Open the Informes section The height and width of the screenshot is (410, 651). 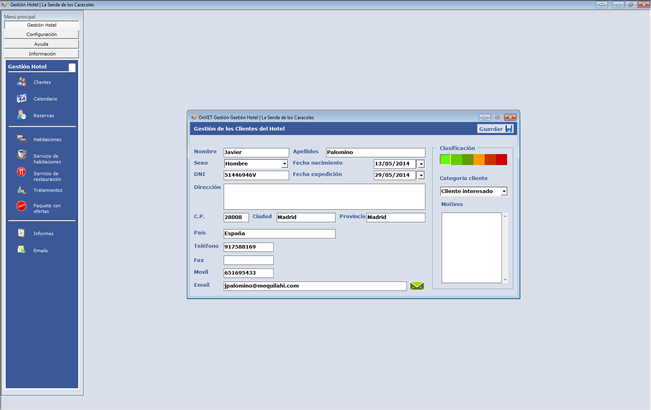21,233
